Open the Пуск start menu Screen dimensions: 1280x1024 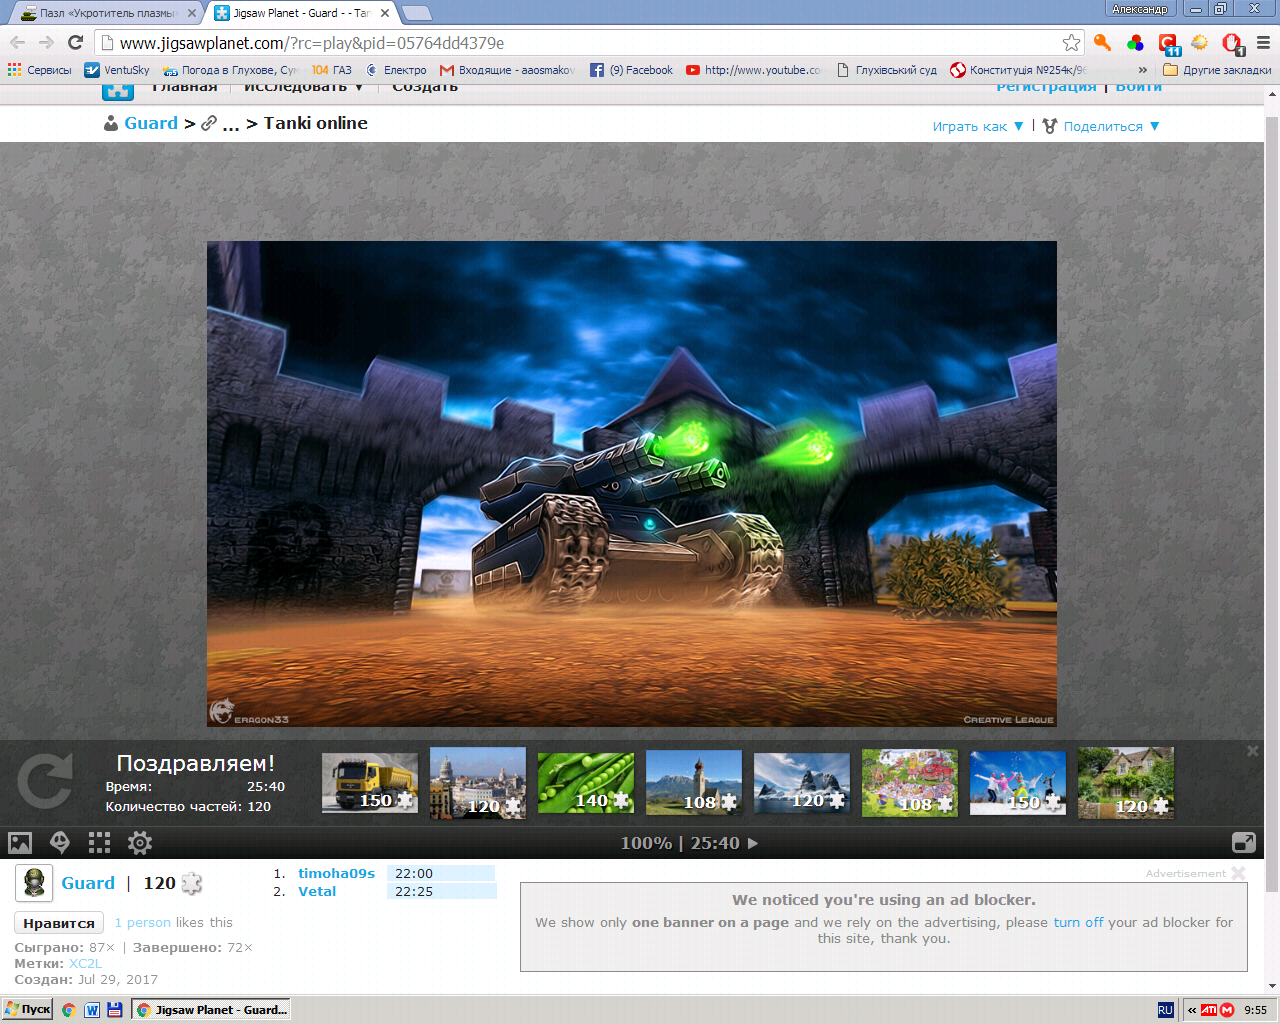click(27, 1009)
